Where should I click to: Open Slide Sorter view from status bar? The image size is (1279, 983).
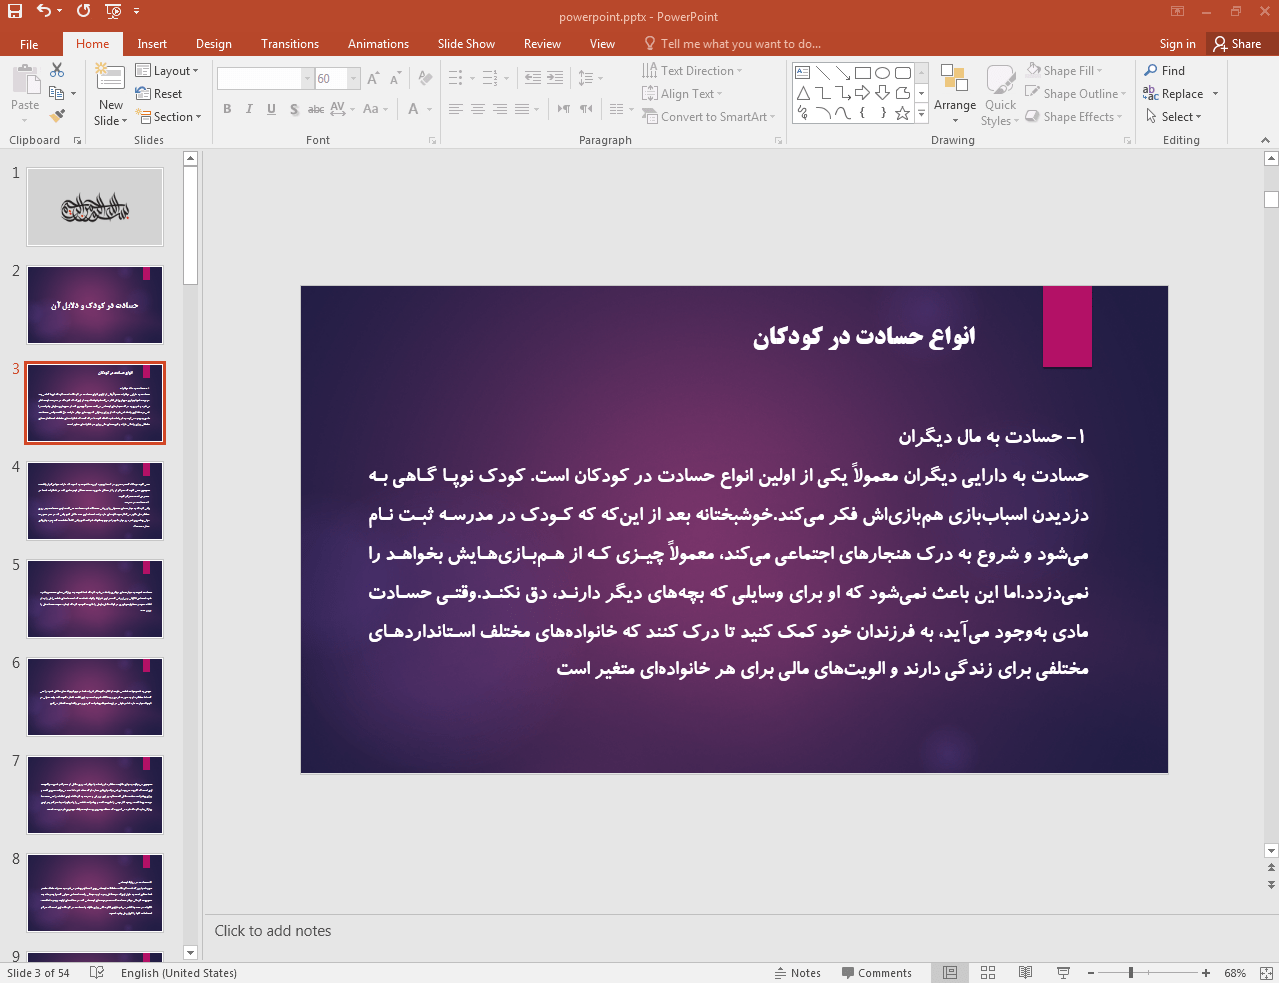[x=988, y=973]
